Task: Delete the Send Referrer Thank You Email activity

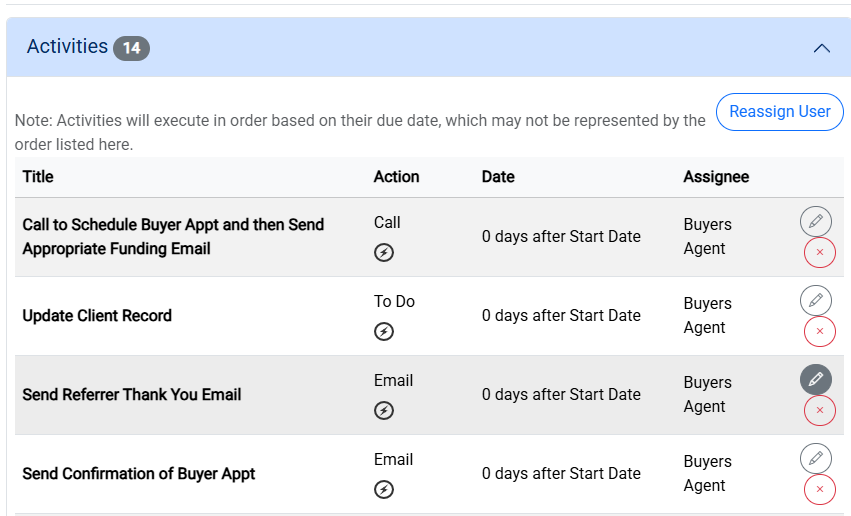Action: coord(819,410)
